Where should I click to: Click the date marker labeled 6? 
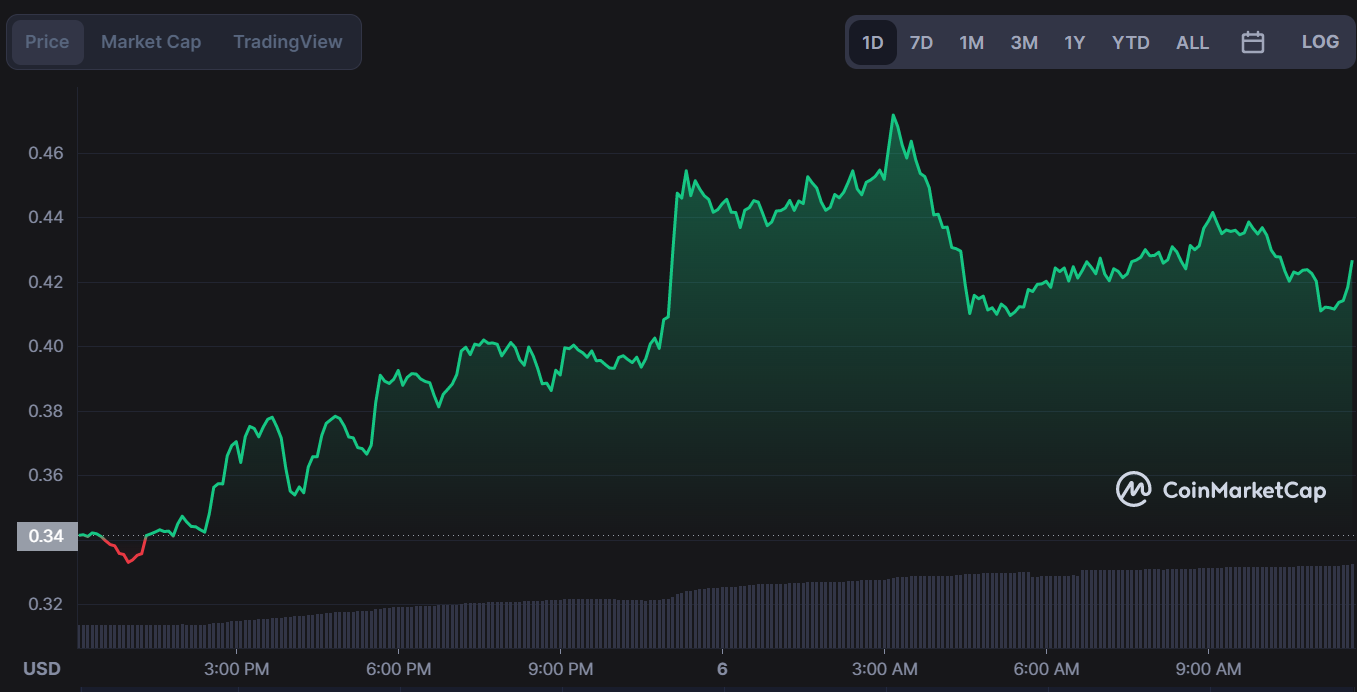722,669
